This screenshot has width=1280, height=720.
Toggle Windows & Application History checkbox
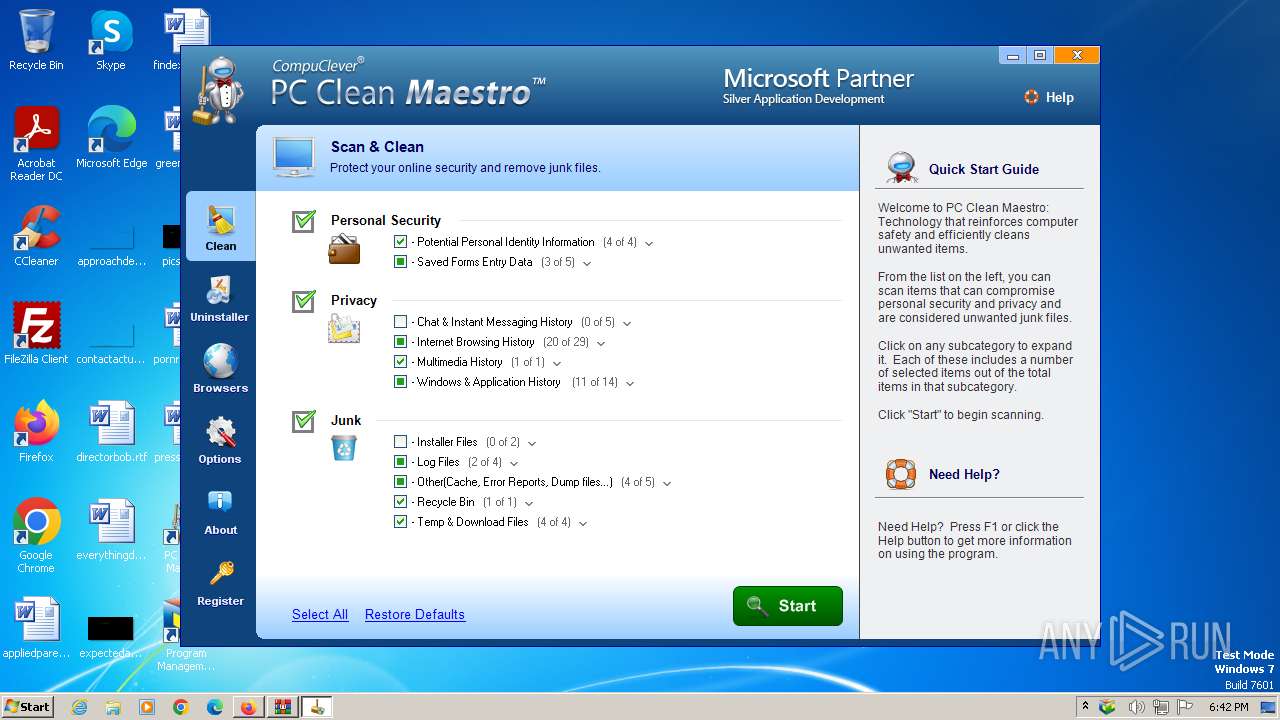pyautogui.click(x=401, y=382)
